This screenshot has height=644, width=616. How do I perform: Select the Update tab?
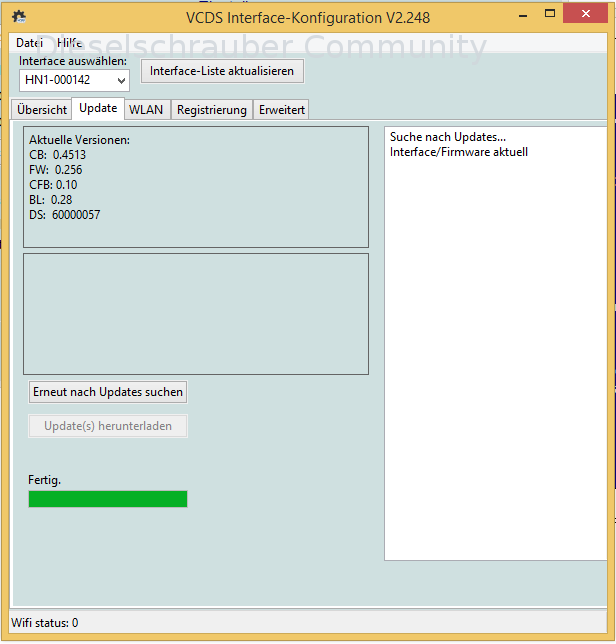98,108
